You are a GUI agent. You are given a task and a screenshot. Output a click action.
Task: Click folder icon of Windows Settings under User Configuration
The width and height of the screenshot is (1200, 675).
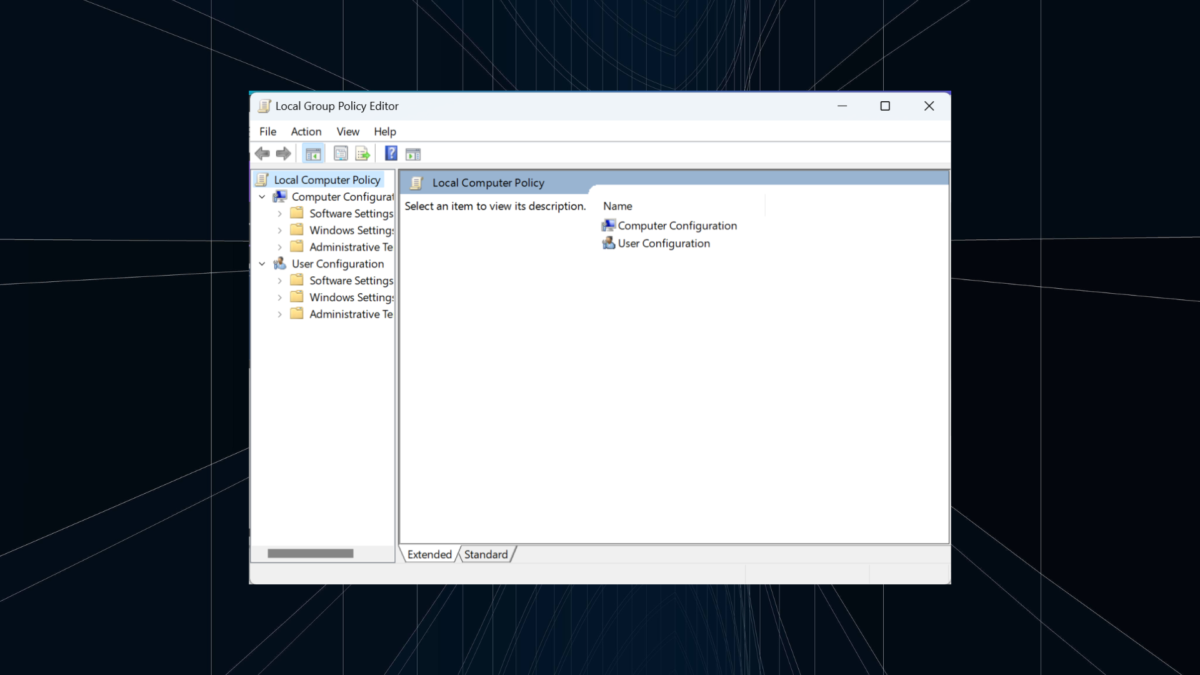click(x=297, y=297)
